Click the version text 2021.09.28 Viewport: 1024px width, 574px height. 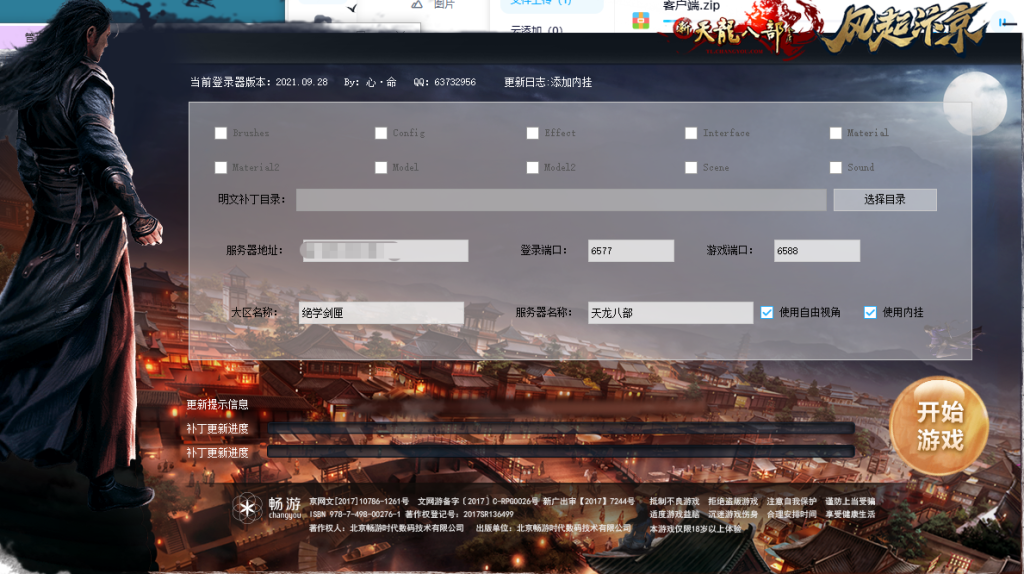302,82
